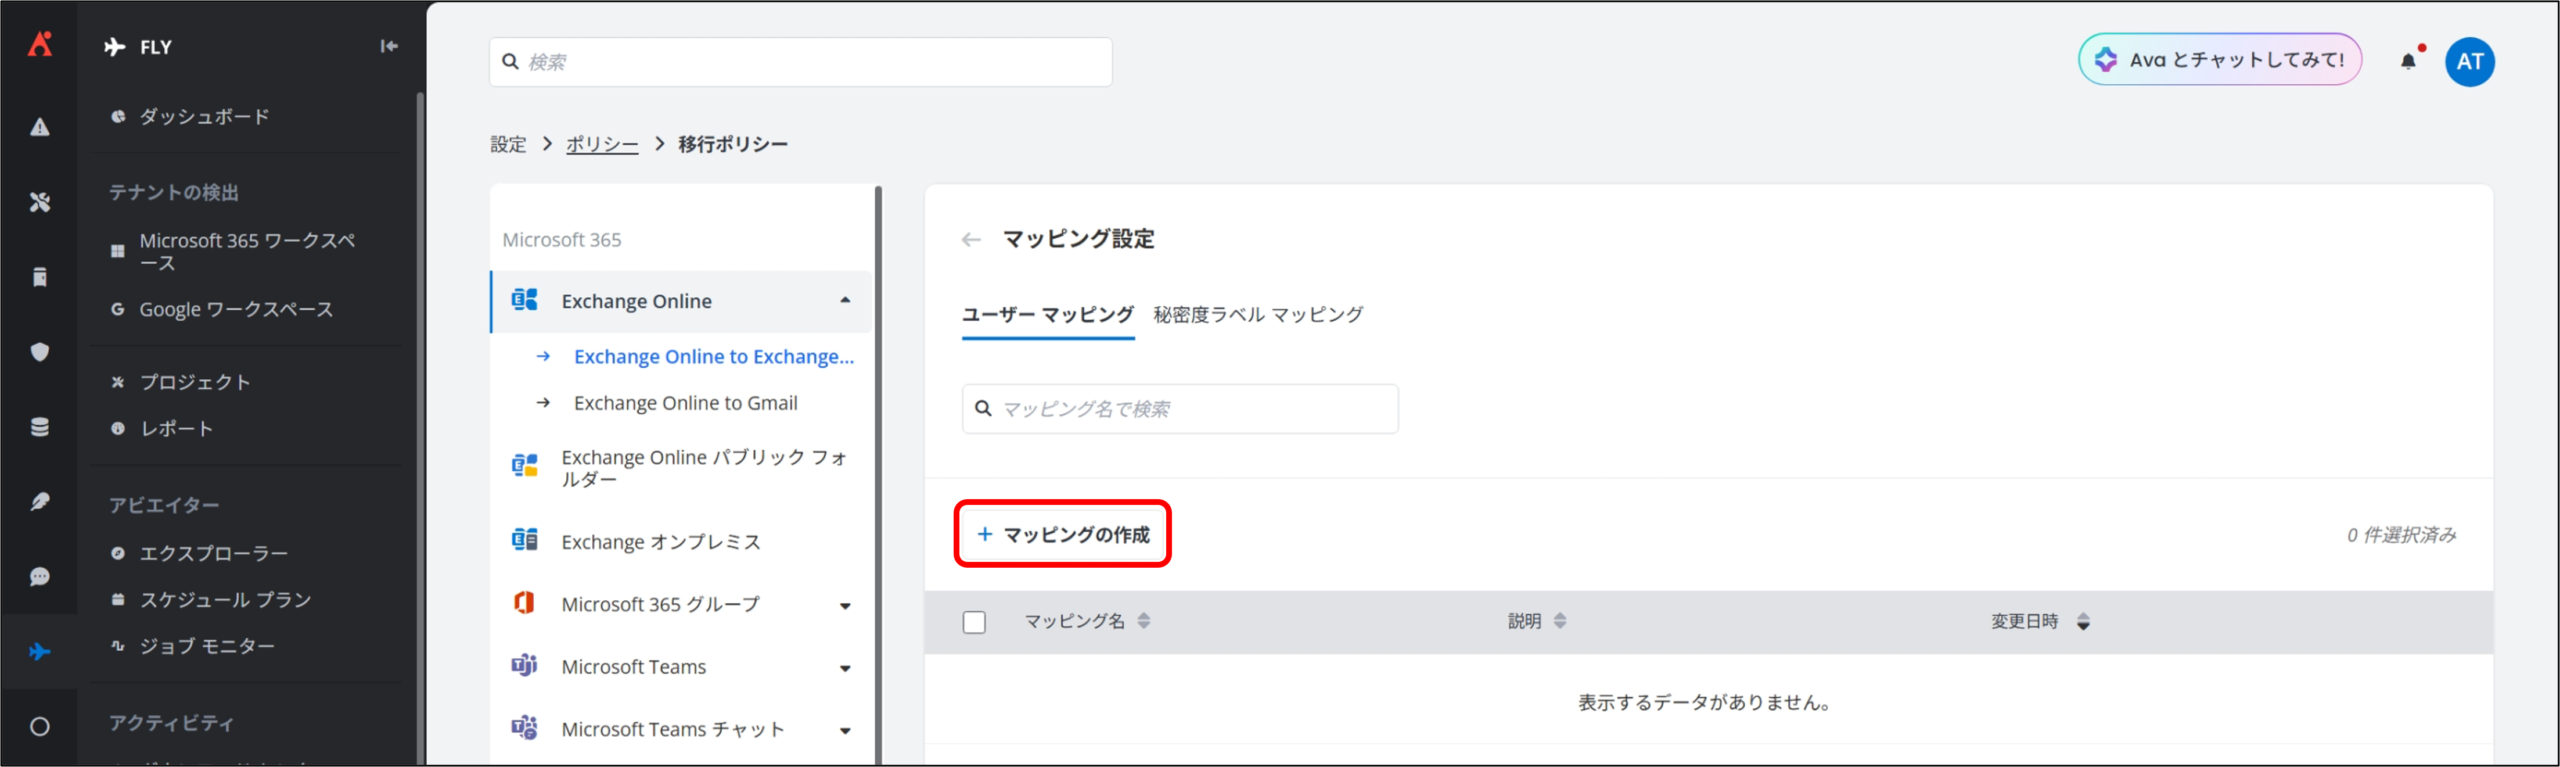Screen dimensions: 2560x767
Task: Expand the Microsoft Teams section
Action: [845, 668]
